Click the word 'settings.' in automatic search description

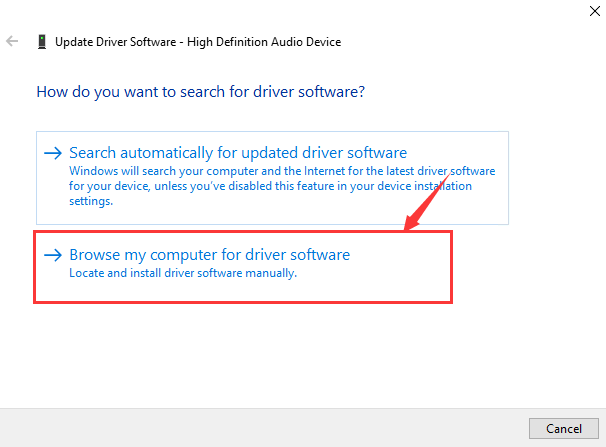[x=91, y=201]
